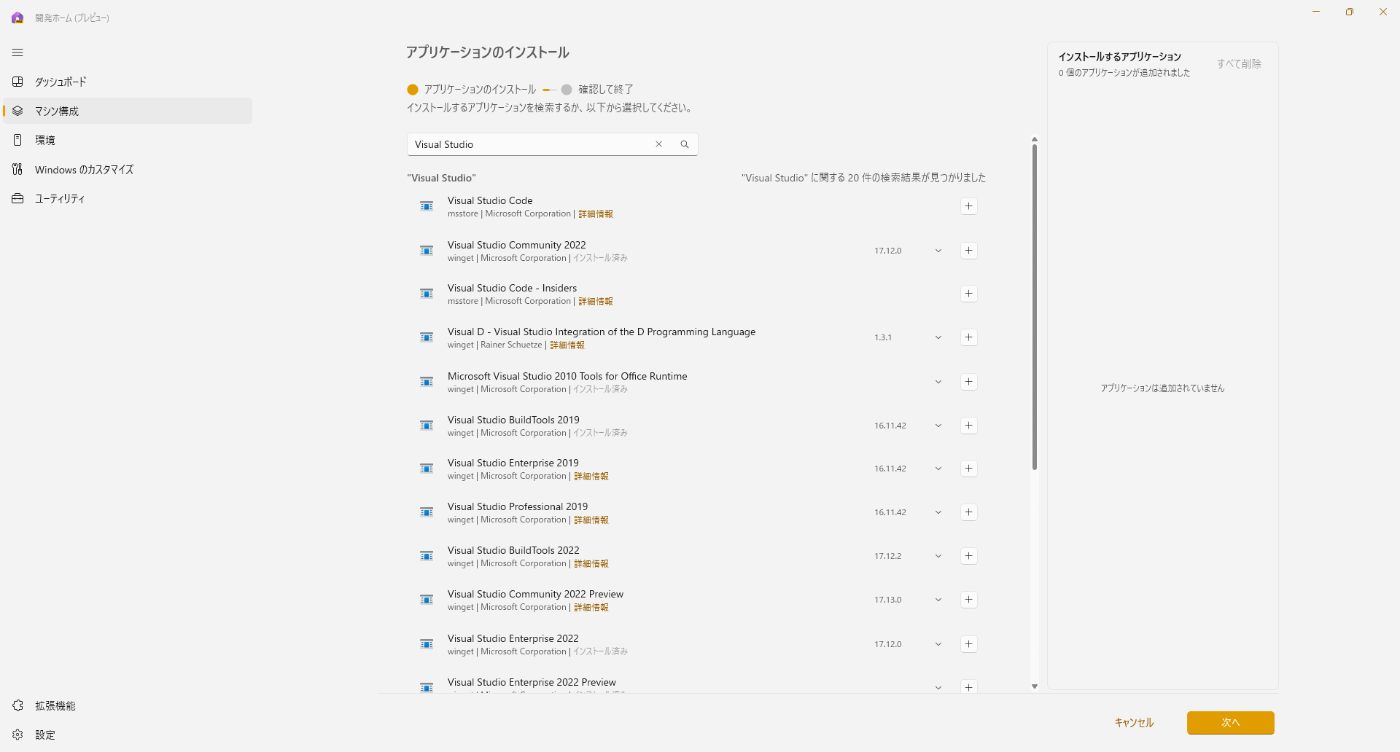Click the scrollbar up arrow

(1034, 139)
